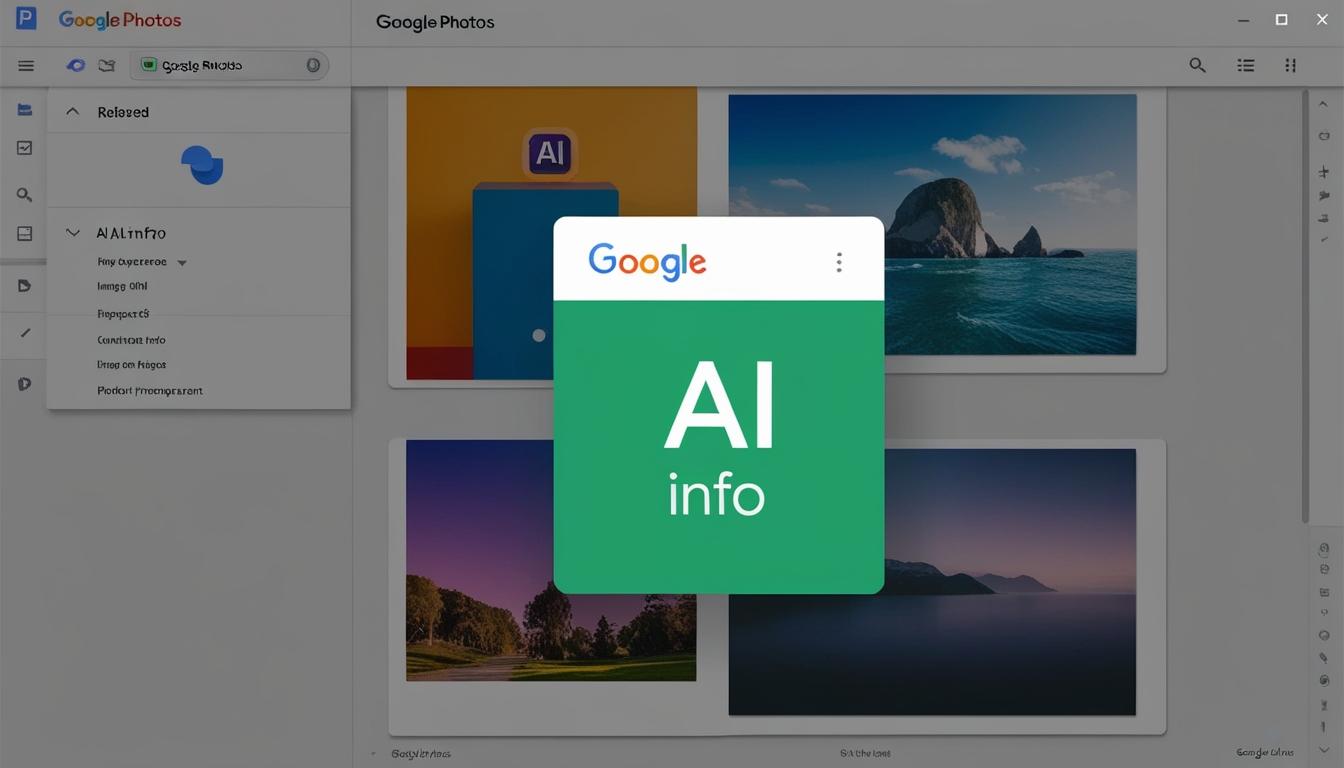Click the blue overlapping circles icon in the panel

coord(202,164)
